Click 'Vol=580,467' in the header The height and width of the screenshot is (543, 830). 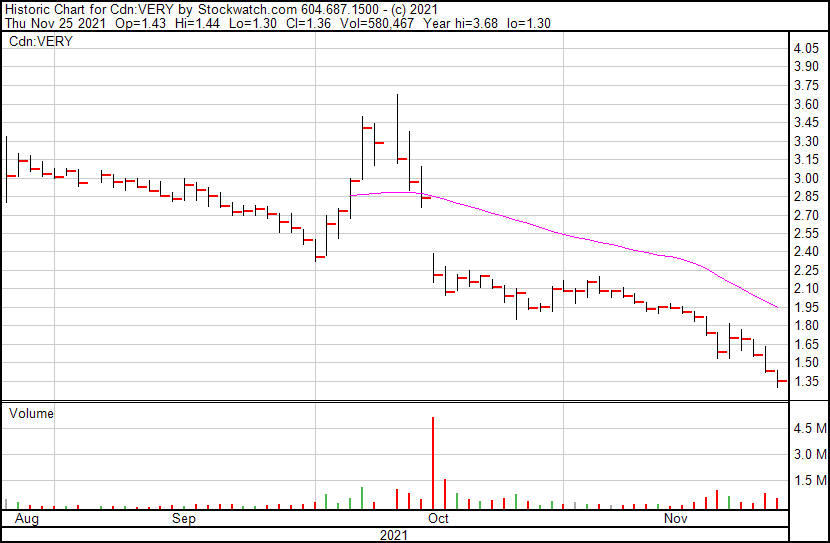[377, 23]
